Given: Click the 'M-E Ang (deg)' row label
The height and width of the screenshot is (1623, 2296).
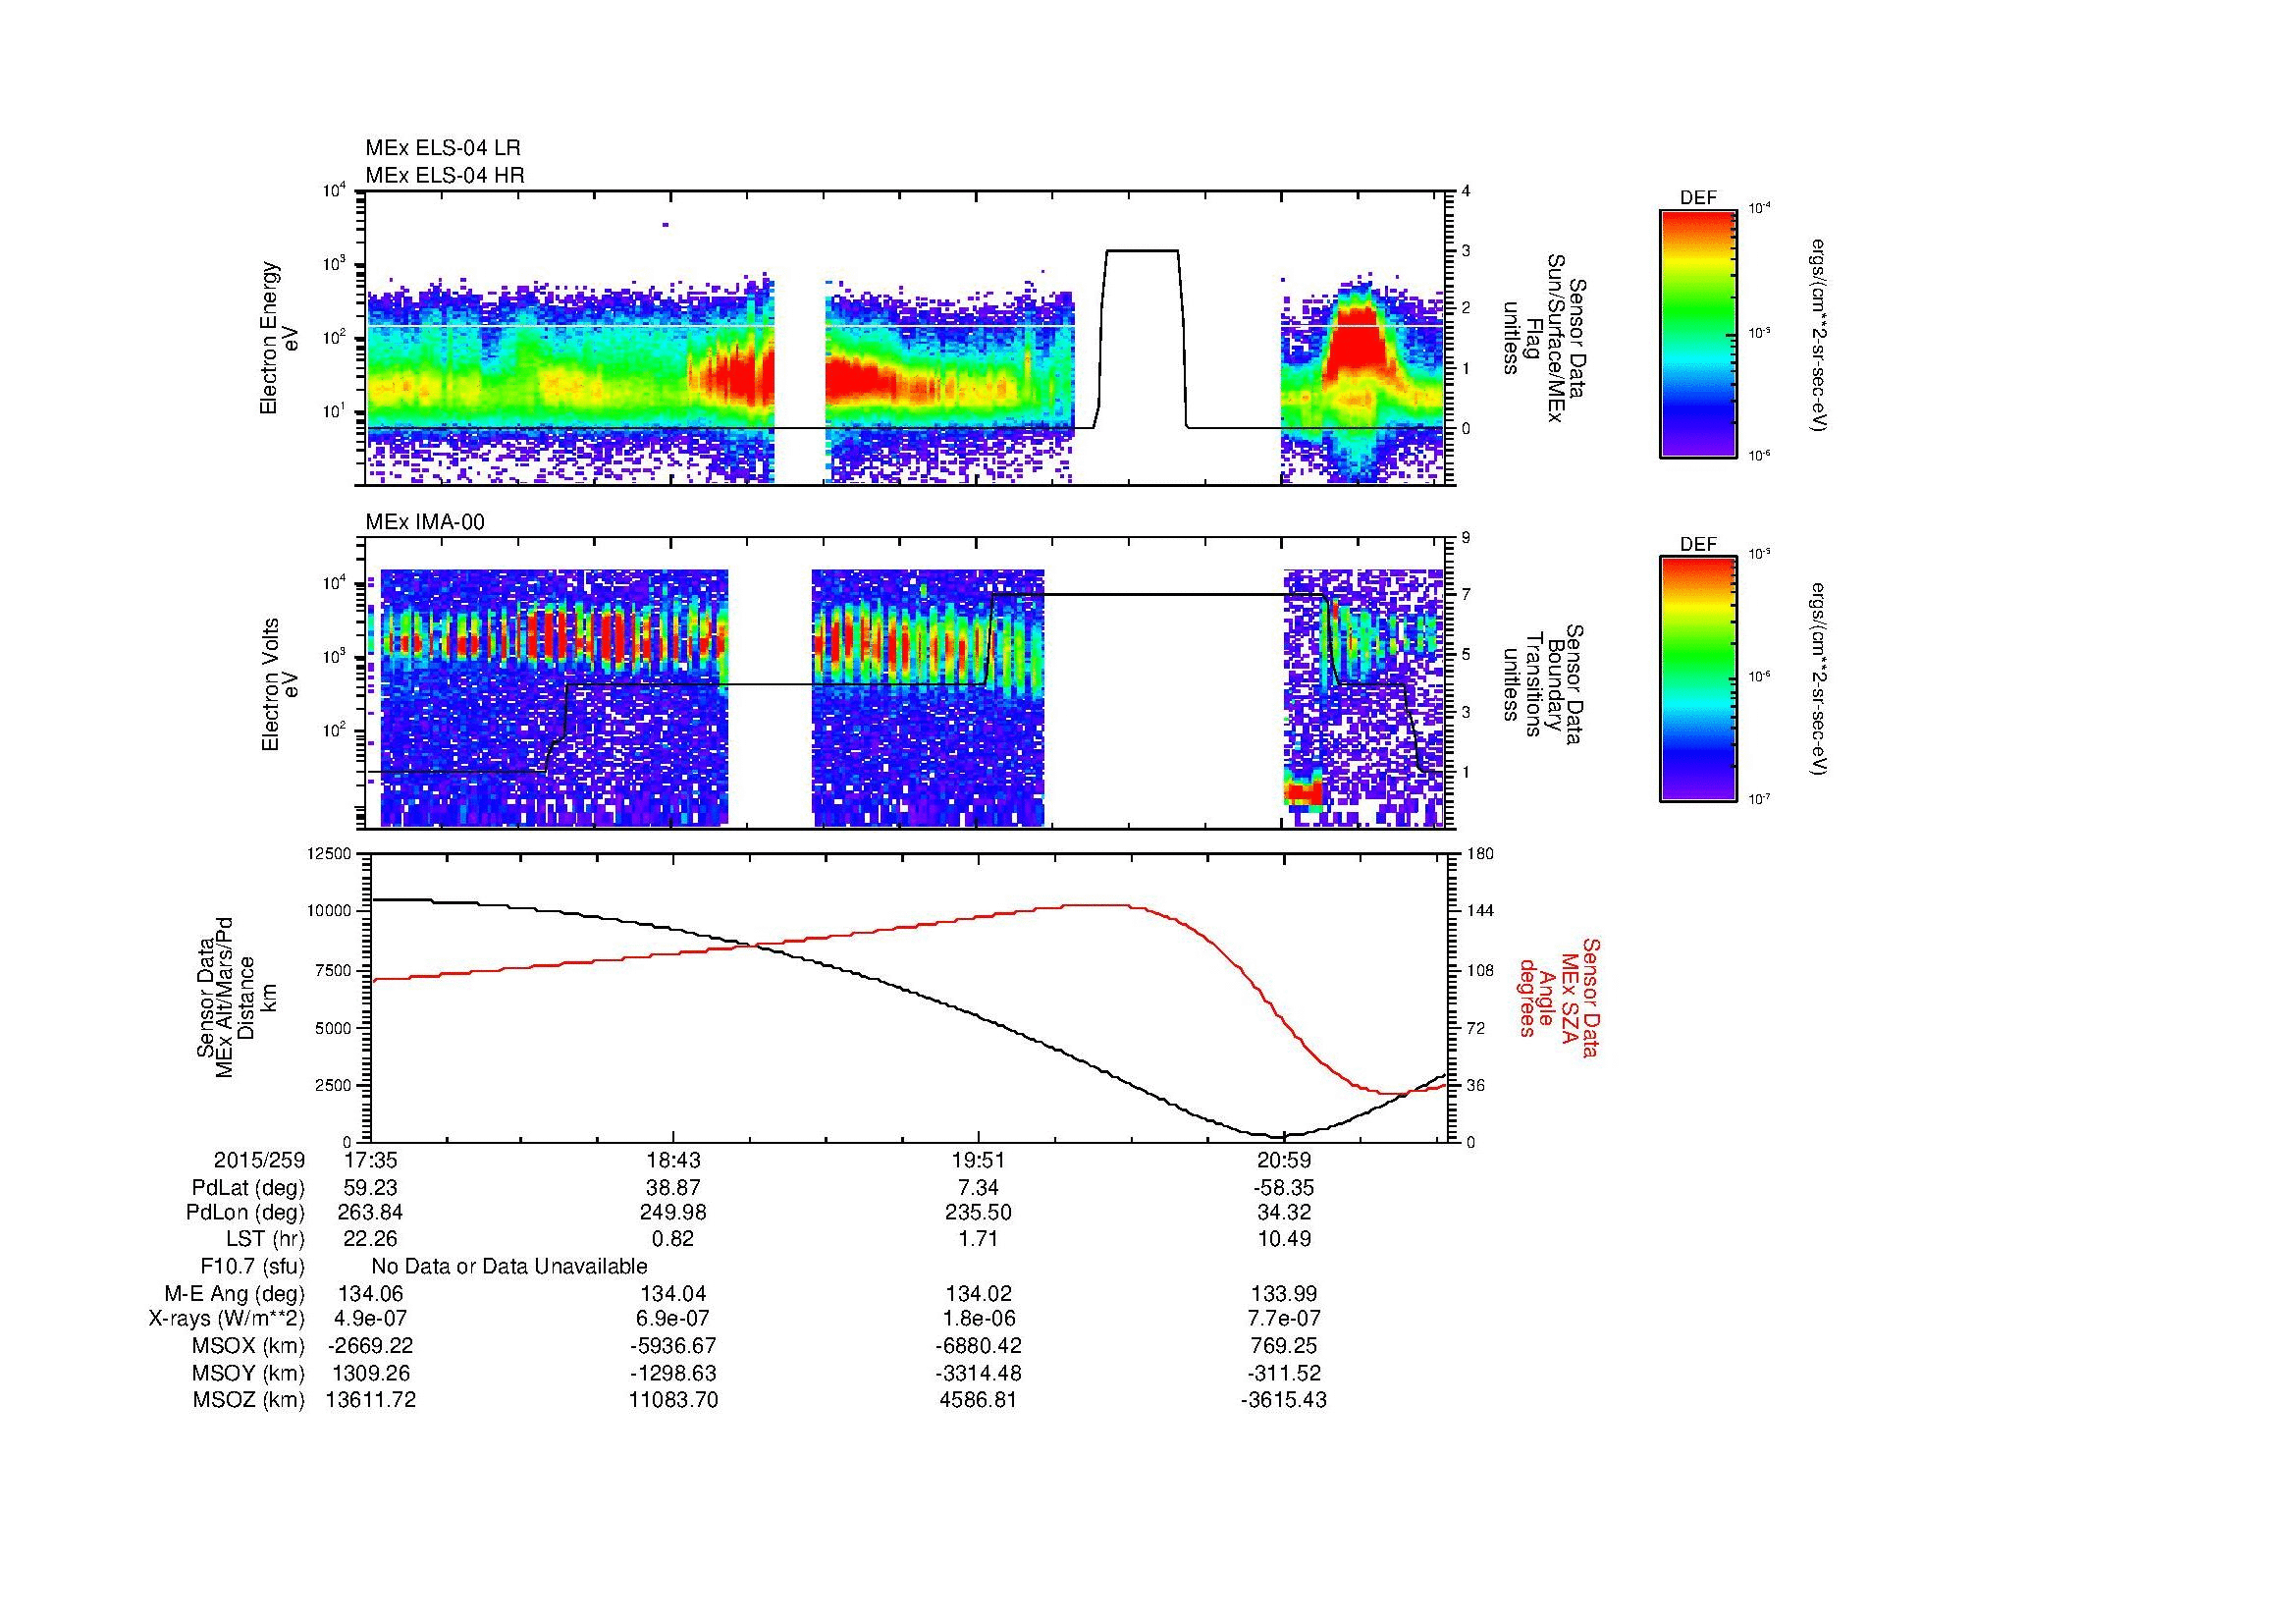Looking at the screenshot, I should [237, 1294].
